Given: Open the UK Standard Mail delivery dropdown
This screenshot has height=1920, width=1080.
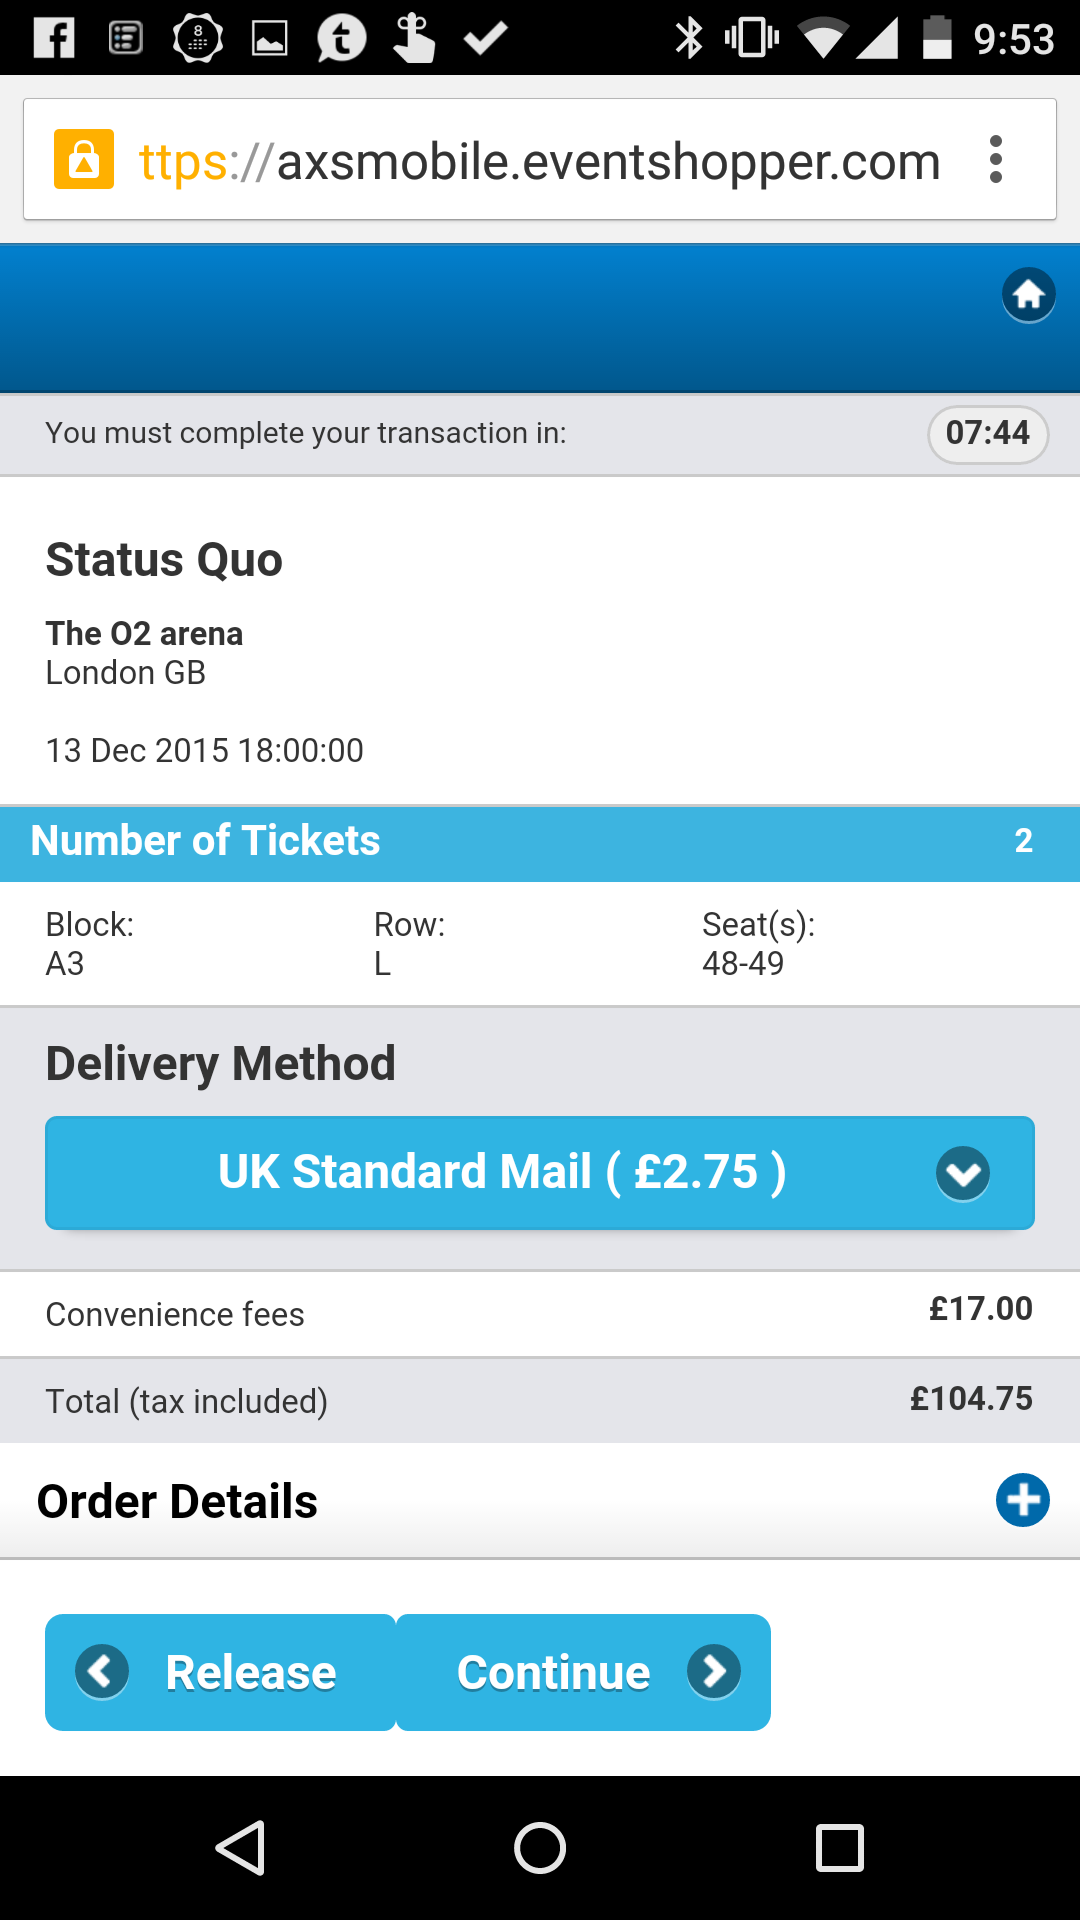Looking at the screenshot, I should coord(540,1172).
